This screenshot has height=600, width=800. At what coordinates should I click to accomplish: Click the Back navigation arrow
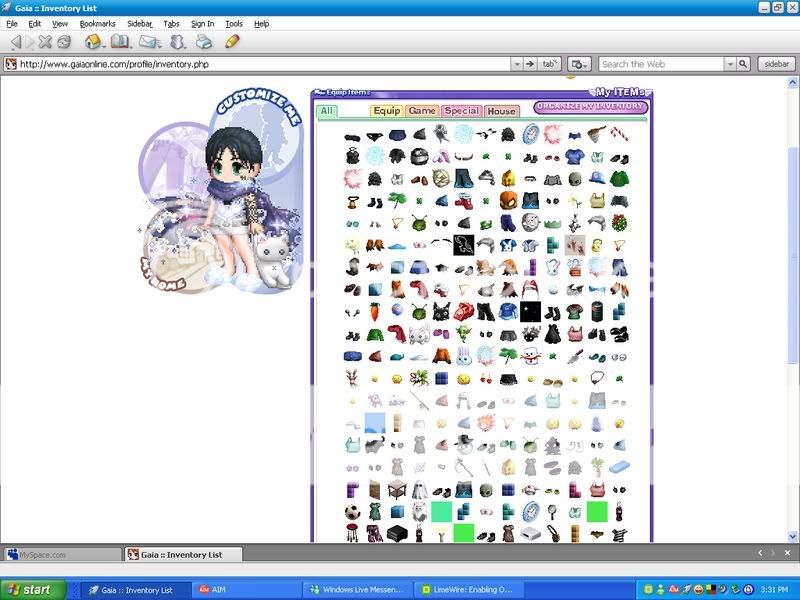(x=14, y=41)
